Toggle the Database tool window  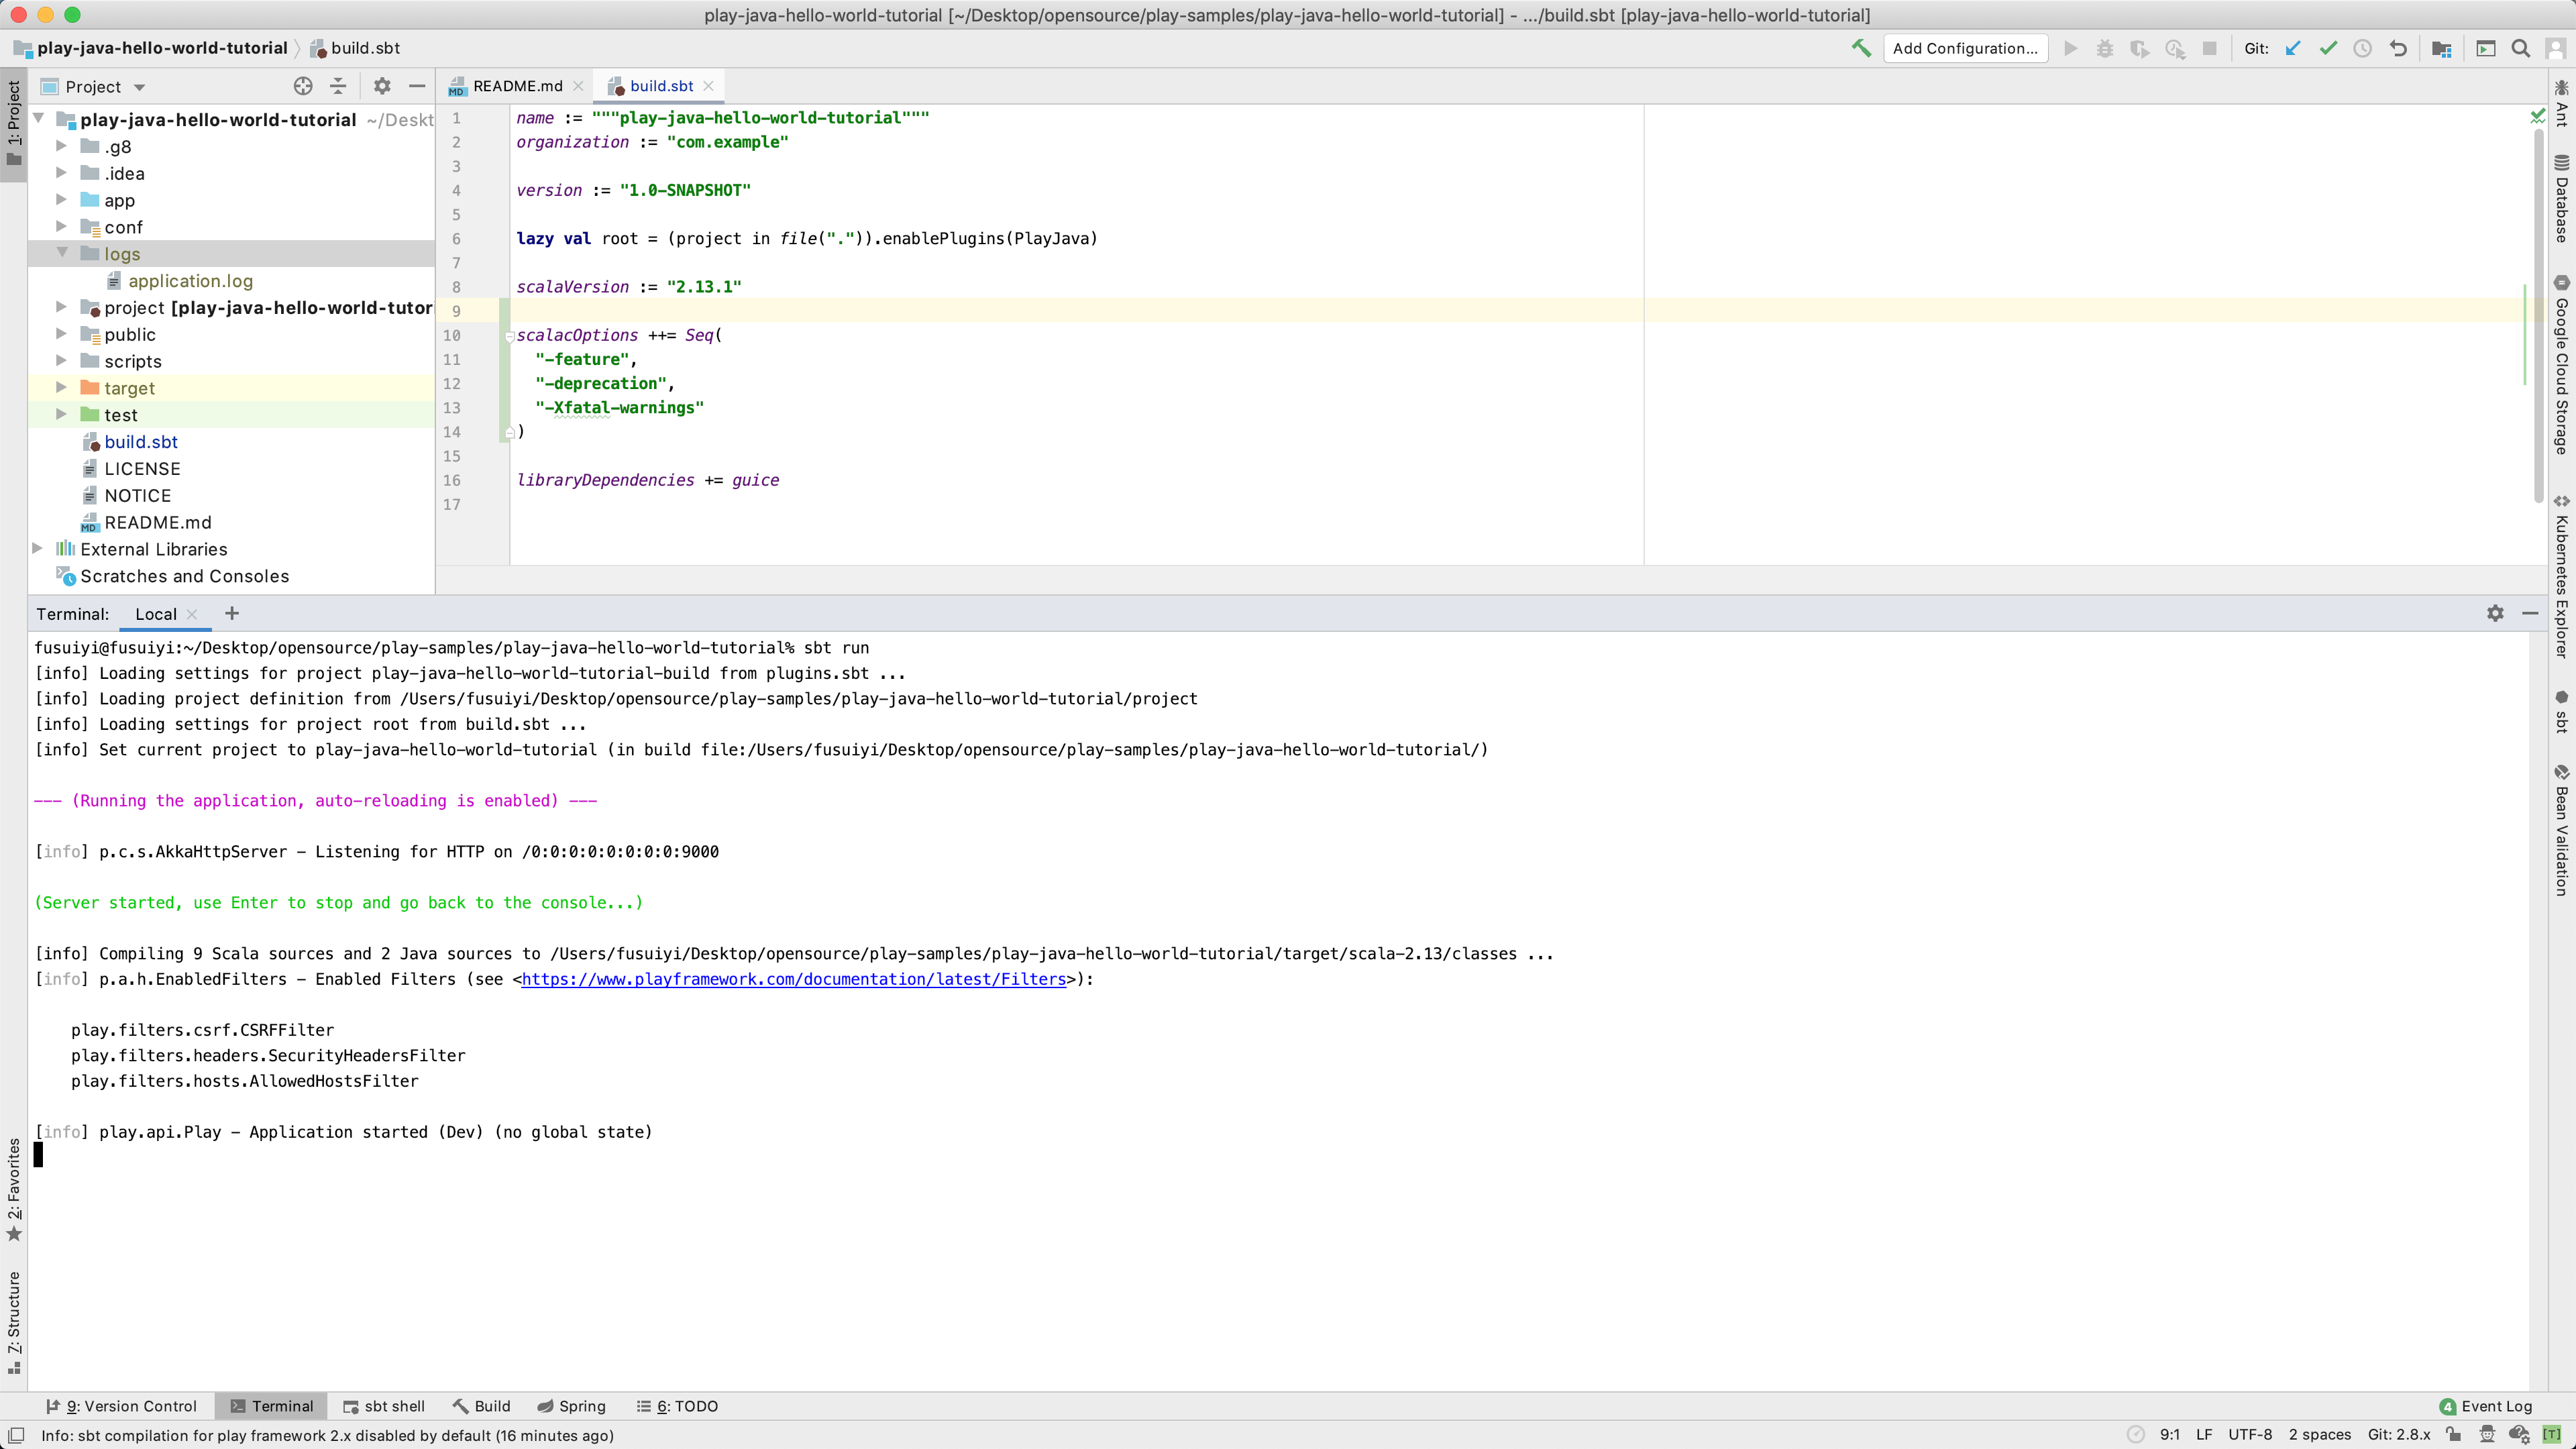[2561, 199]
